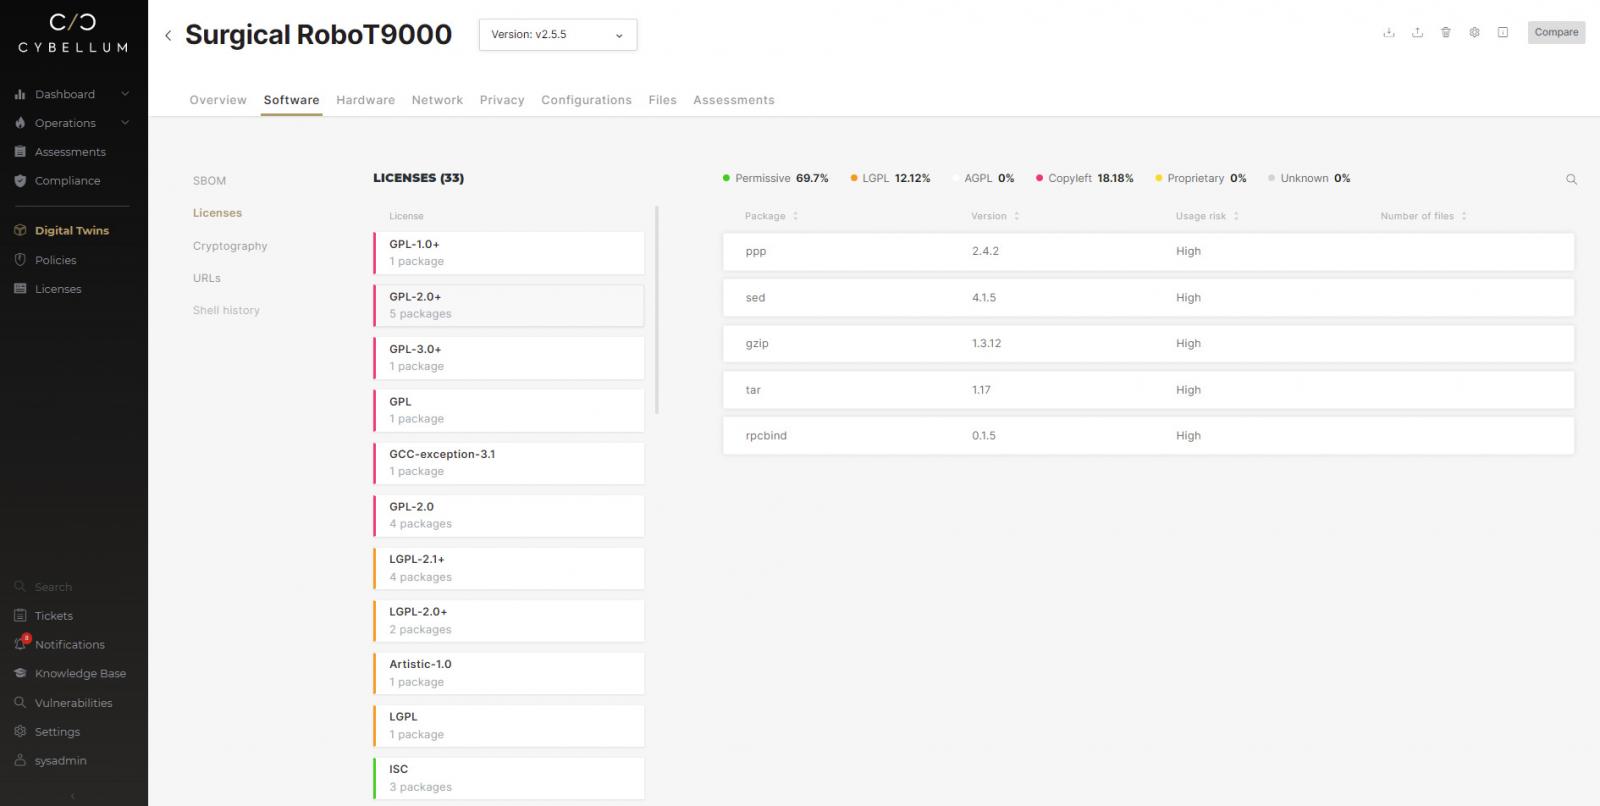Switch to the Network tab

click(437, 100)
